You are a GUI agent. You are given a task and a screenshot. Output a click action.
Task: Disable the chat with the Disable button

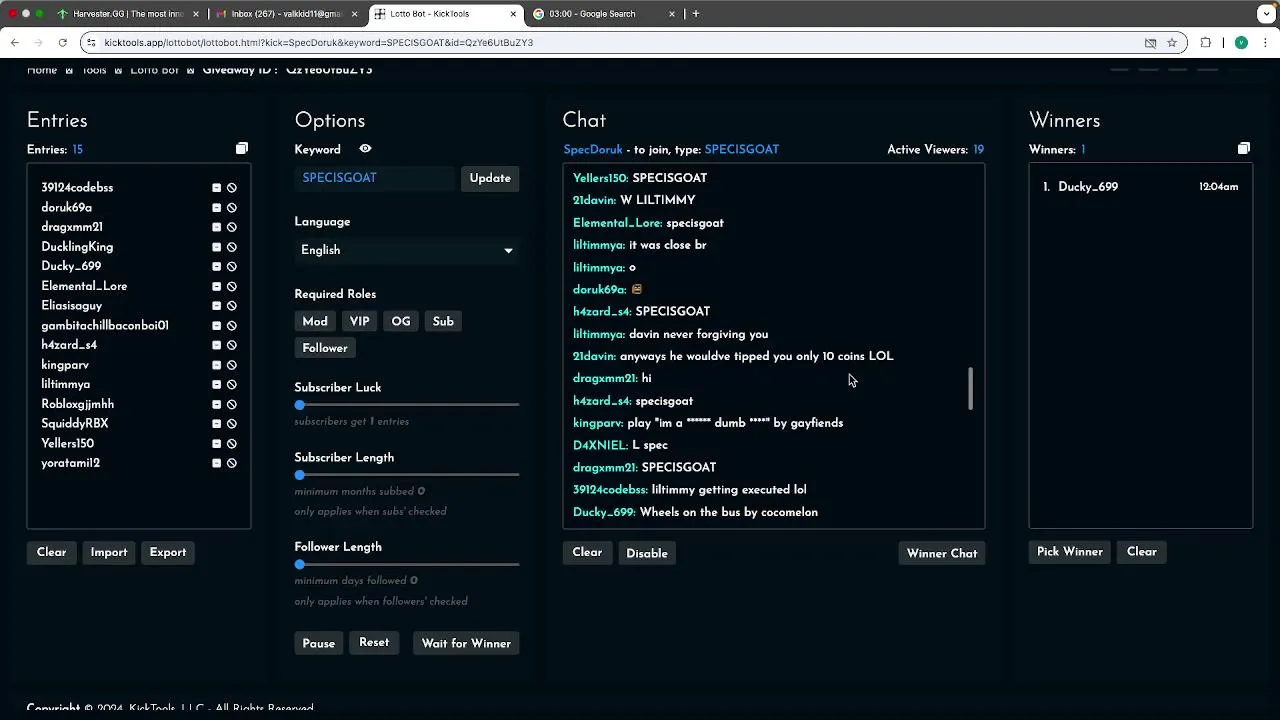coord(647,553)
